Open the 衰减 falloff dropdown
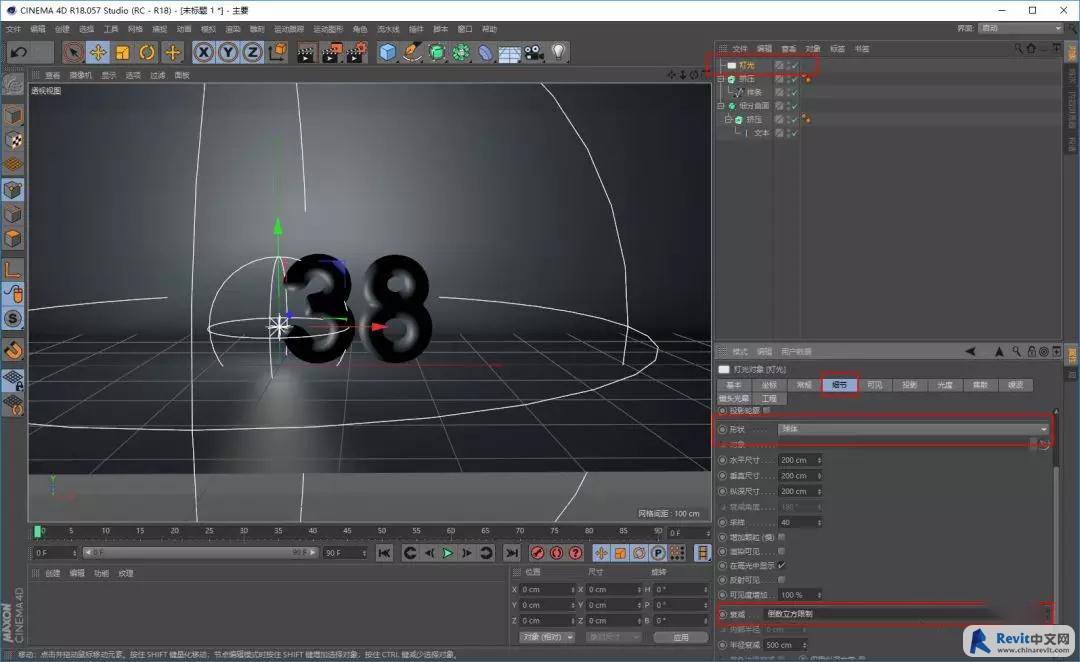This screenshot has width=1080, height=662. [x=907, y=614]
